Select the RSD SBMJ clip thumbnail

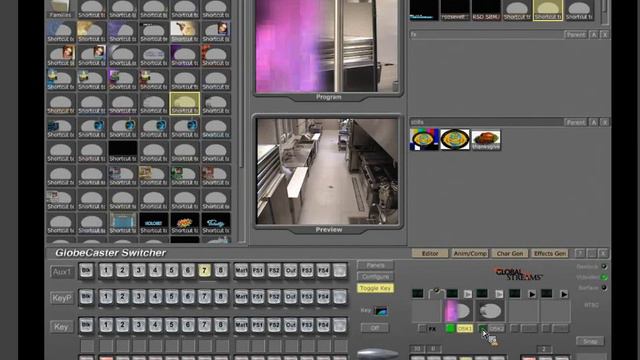(486, 10)
